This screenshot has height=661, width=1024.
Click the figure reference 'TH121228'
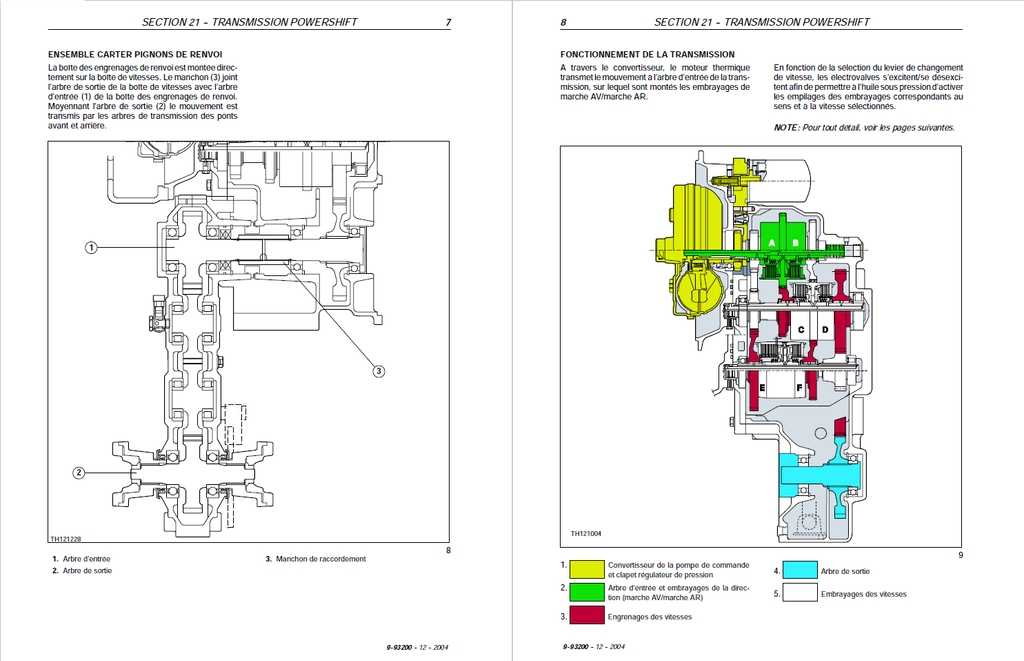click(65, 539)
